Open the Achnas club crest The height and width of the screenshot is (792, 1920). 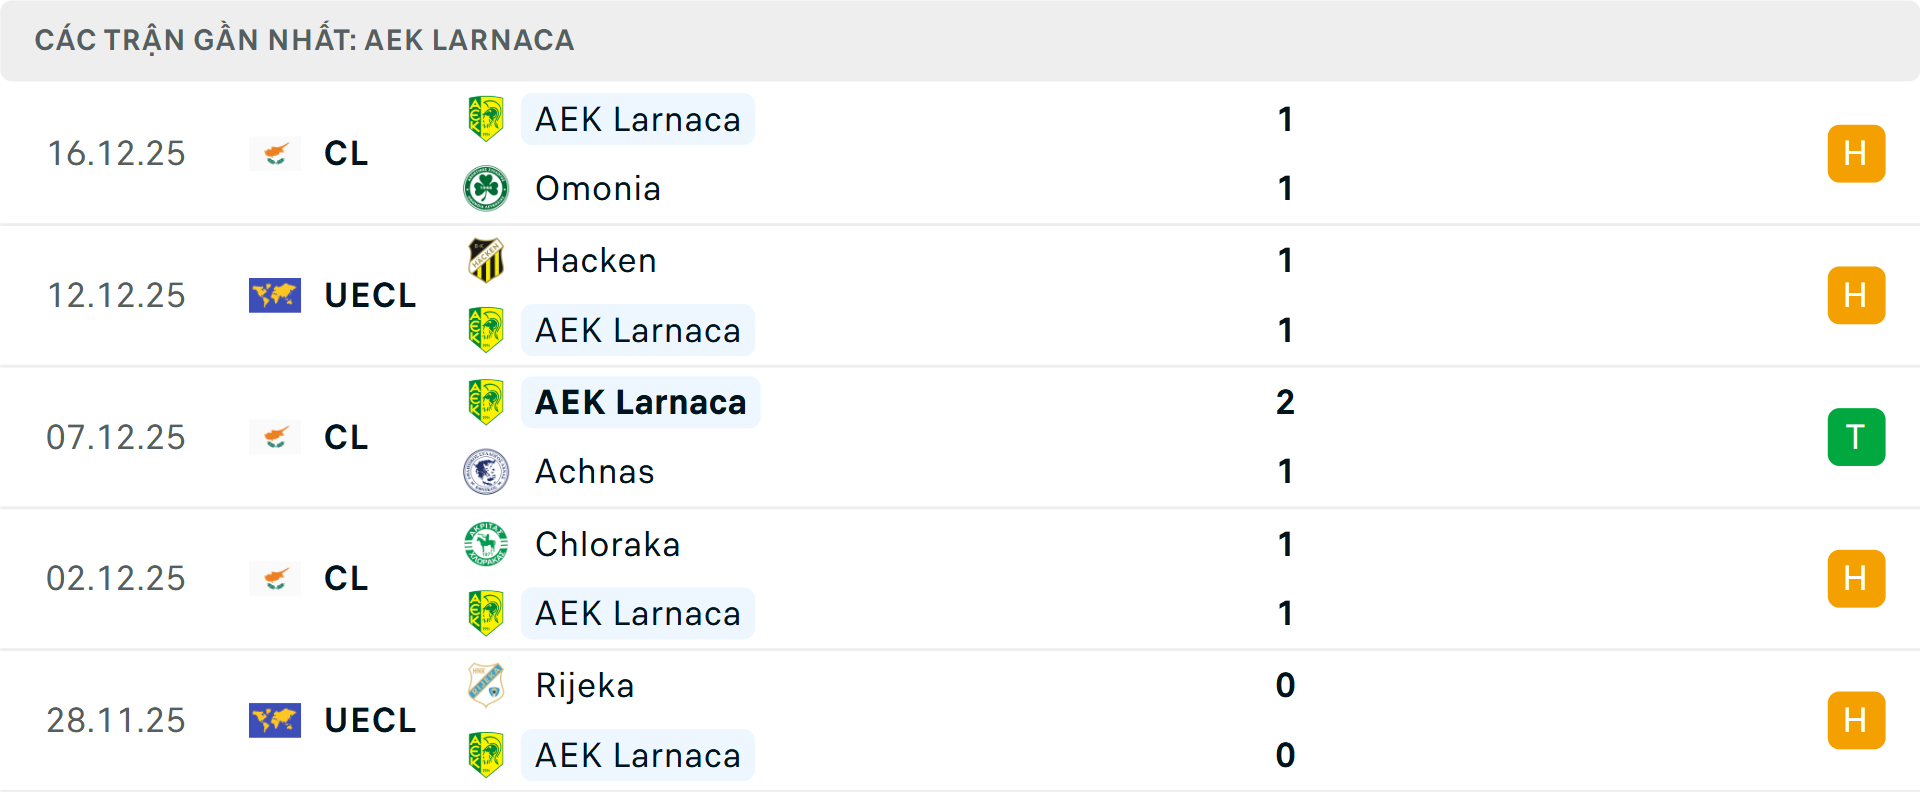[486, 471]
